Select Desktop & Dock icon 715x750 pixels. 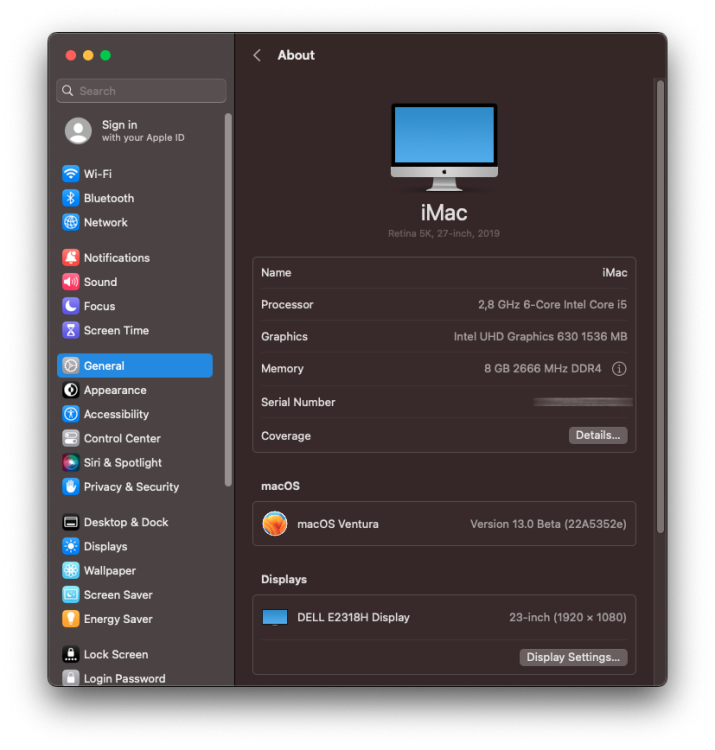click(71, 522)
